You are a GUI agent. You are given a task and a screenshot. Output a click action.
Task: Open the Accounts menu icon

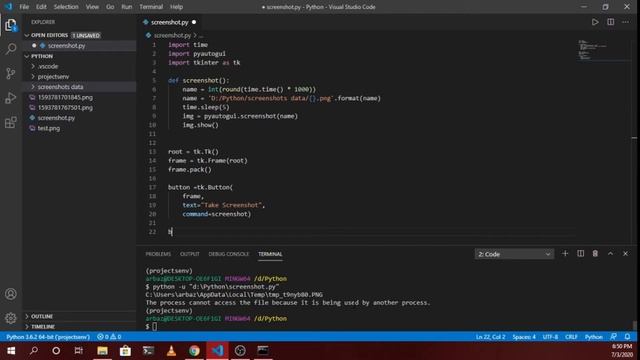[x=11, y=294]
